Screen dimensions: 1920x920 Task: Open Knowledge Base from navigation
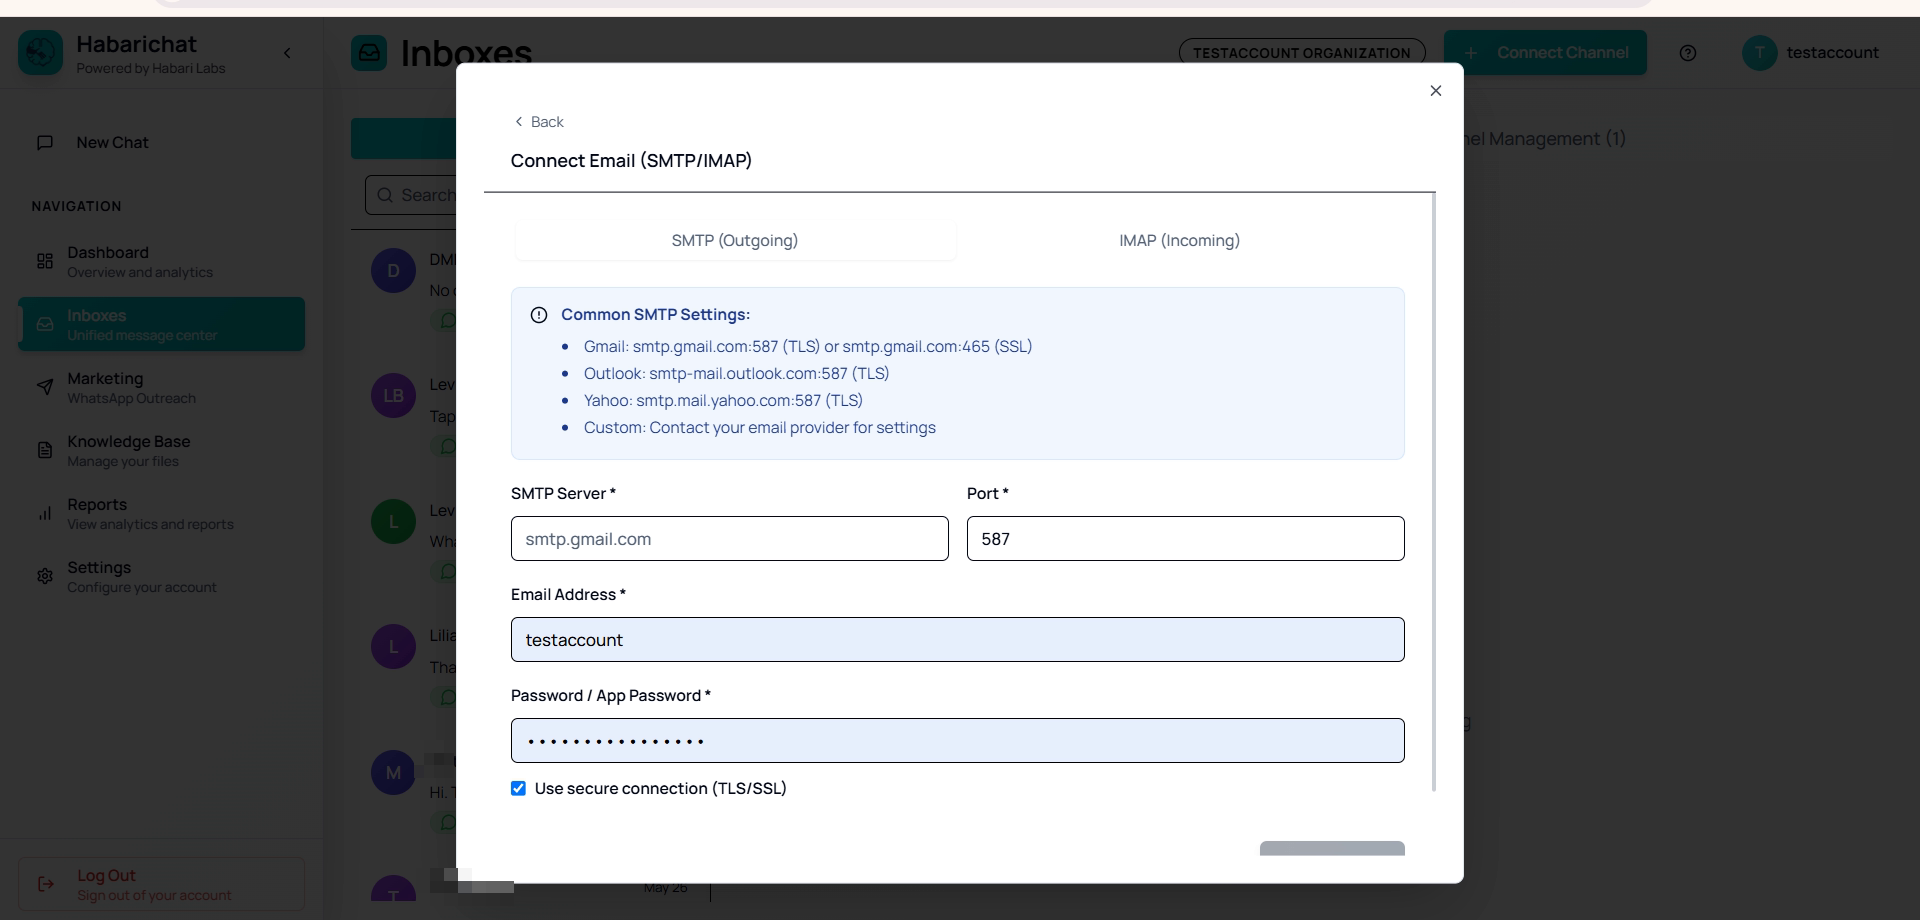click(161, 450)
